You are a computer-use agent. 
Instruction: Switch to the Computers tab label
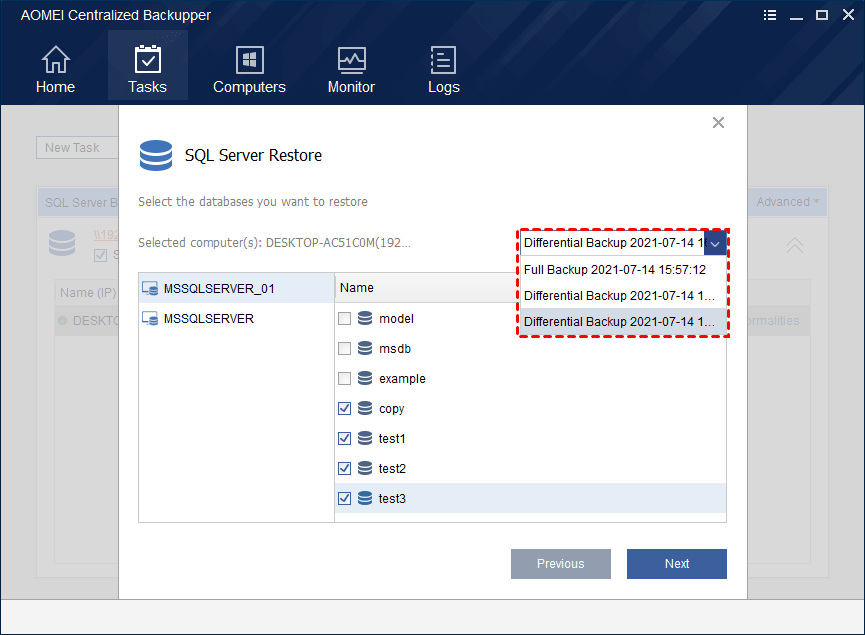pyautogui.click(x=249, y=87)
